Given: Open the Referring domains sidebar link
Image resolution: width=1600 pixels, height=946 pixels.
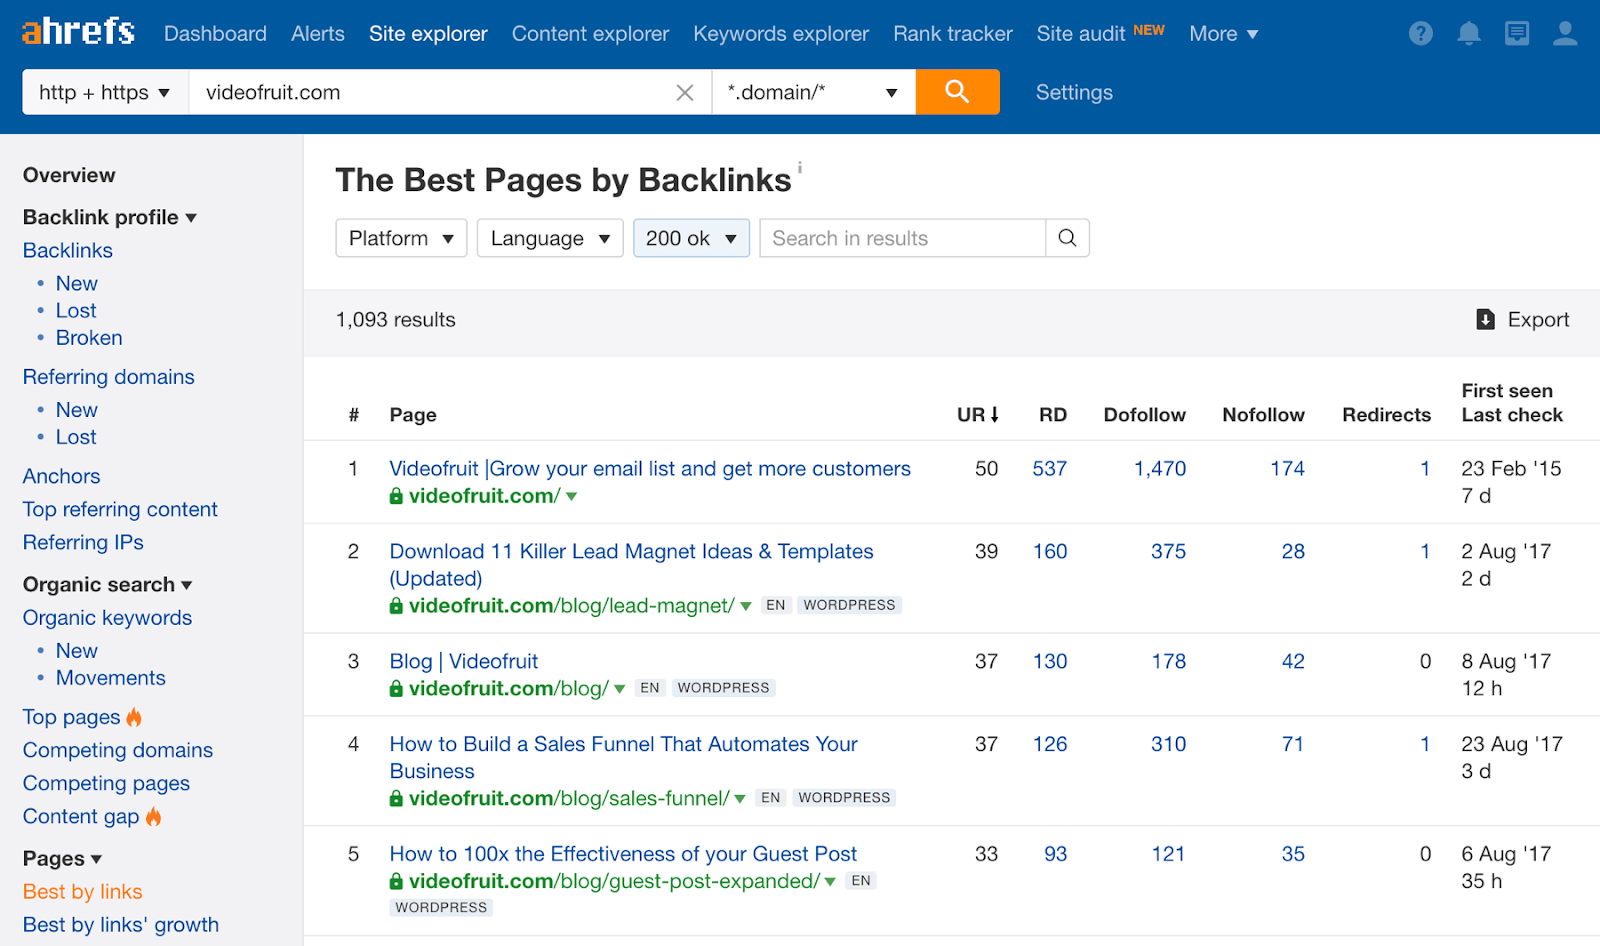Looking at the screenshot, I should click(x=109, y=376).
